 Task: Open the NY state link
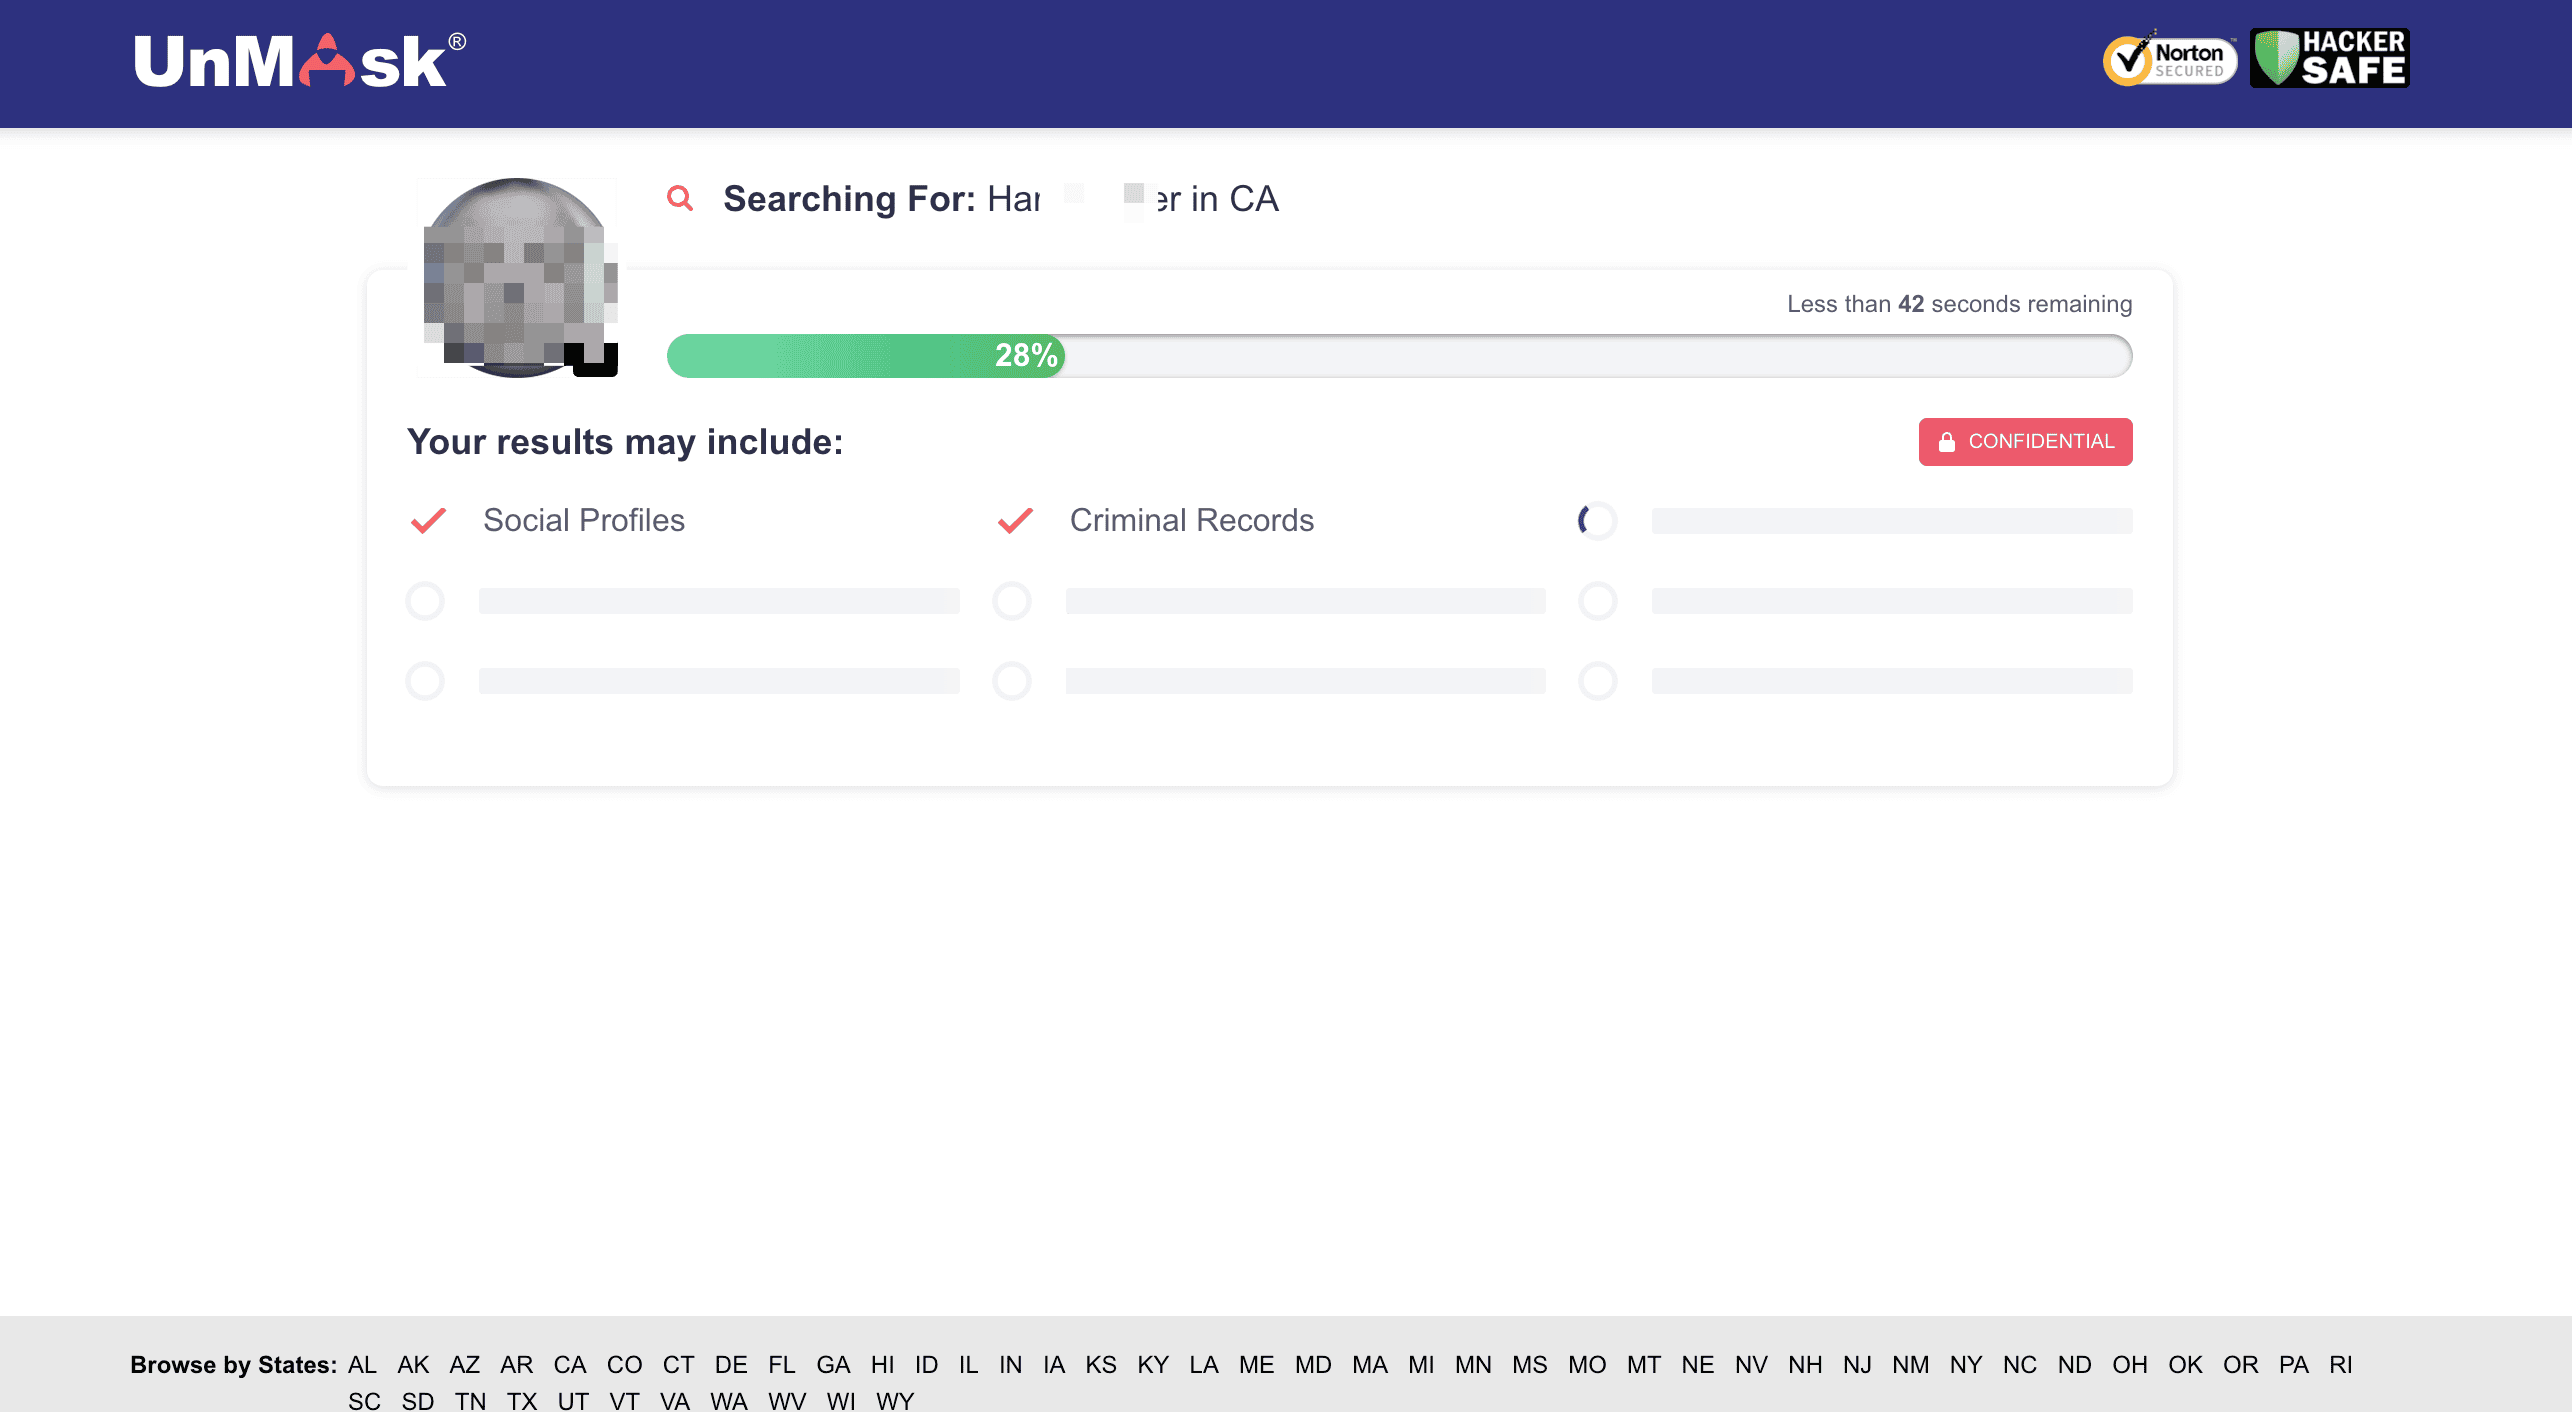coord(1965,1365)
